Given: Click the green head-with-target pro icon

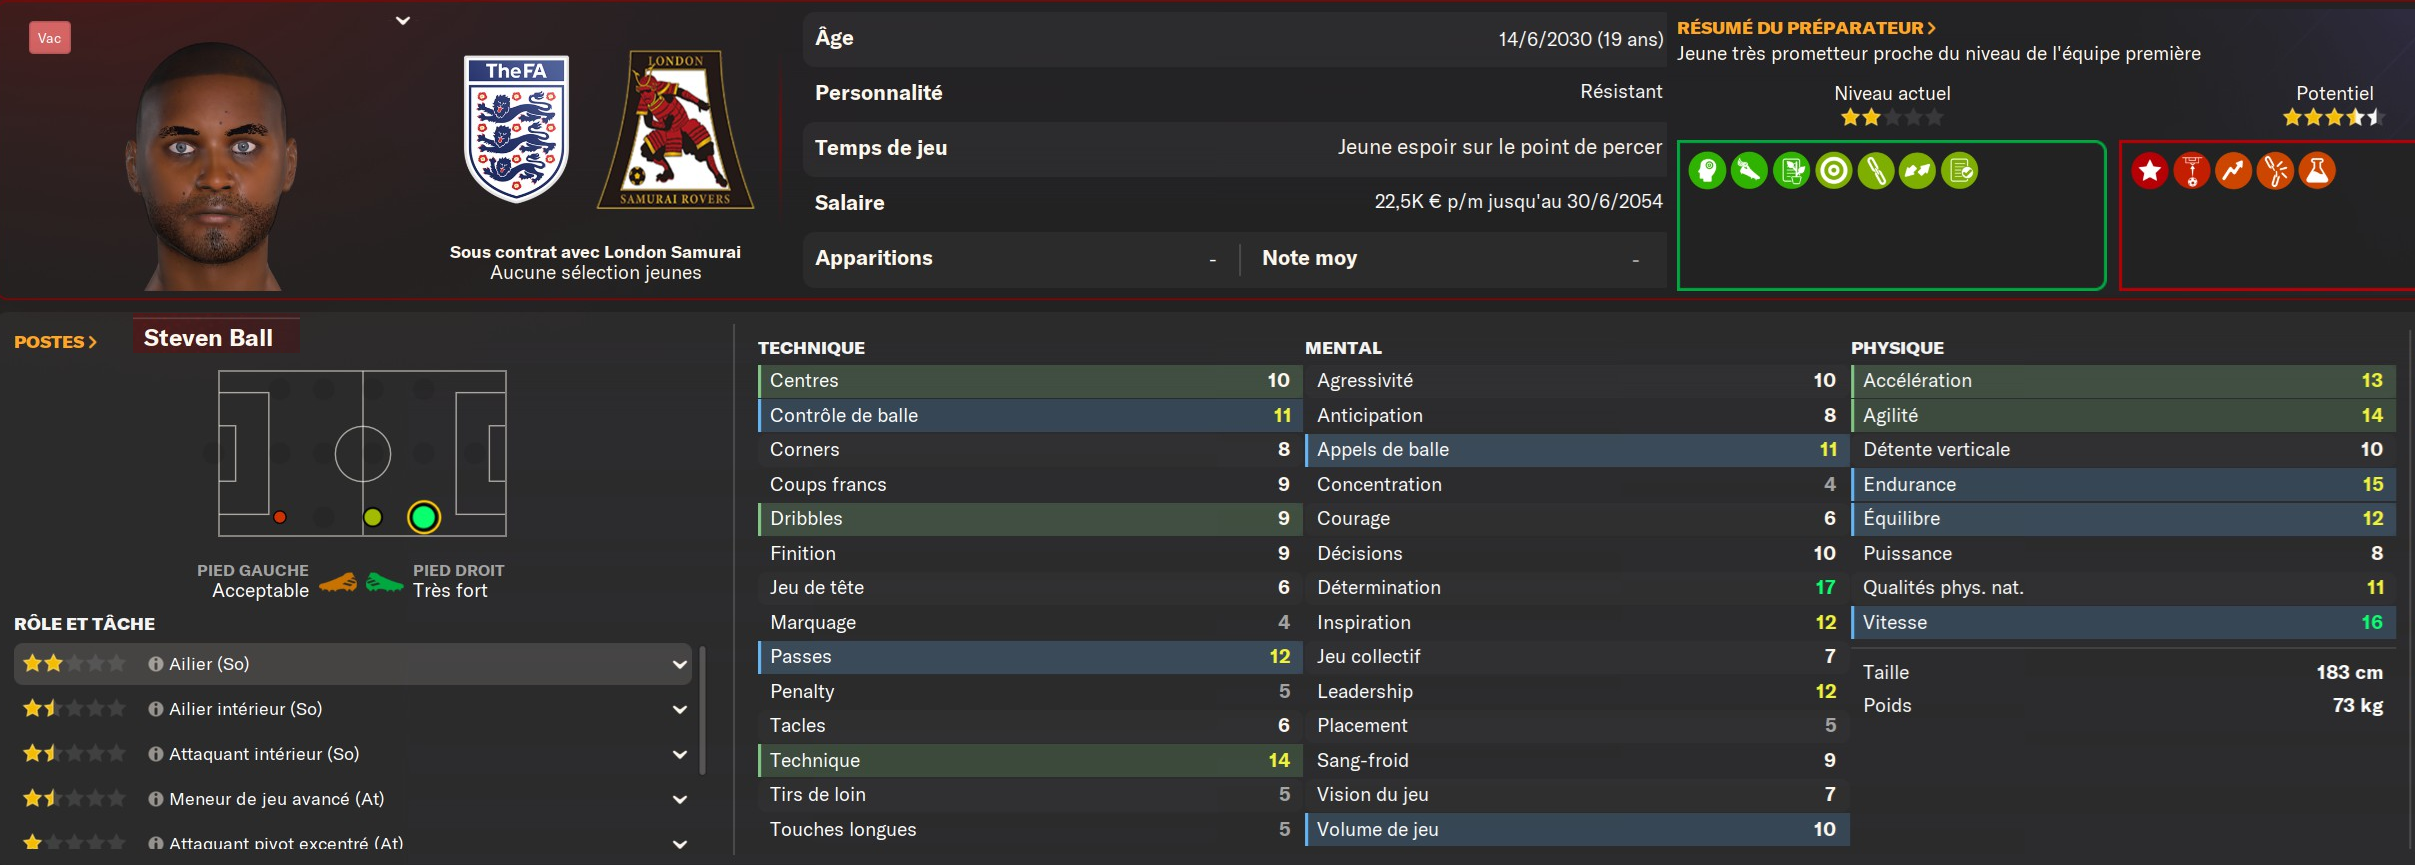Looking at the screenshot, I should [1707, 171].
